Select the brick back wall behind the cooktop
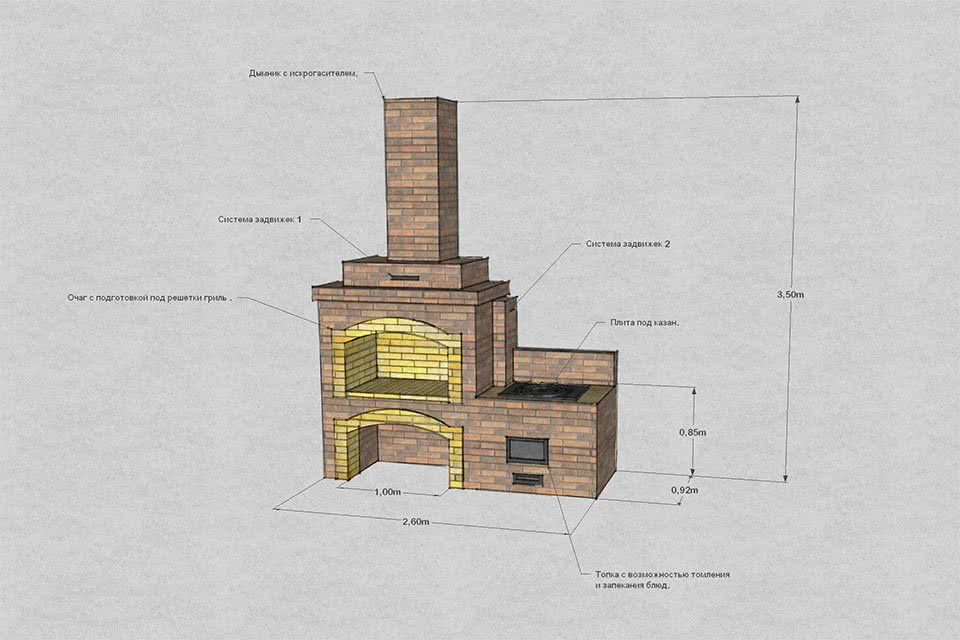Screen dimensions: 960x640 click(x=563, y=365)
